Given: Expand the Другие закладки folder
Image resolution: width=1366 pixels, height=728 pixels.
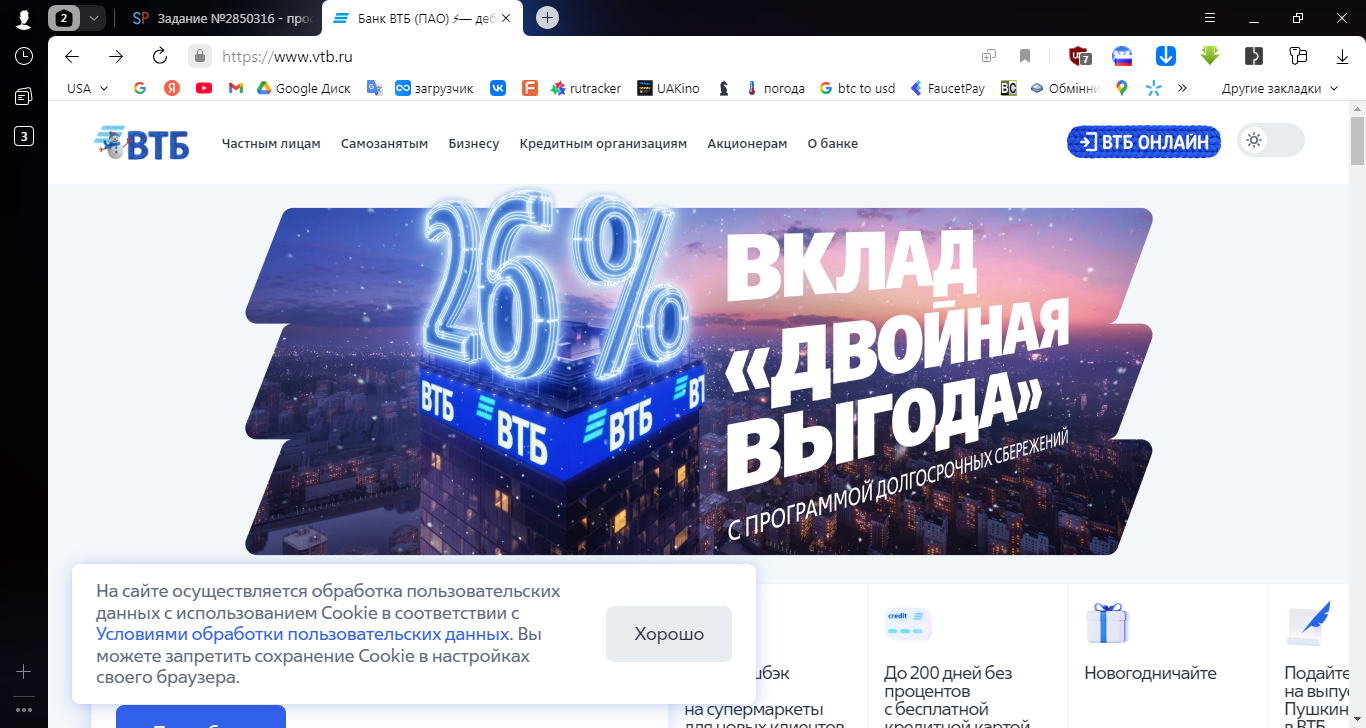Looking at the screenshot, I should [x=1279, y=88].
